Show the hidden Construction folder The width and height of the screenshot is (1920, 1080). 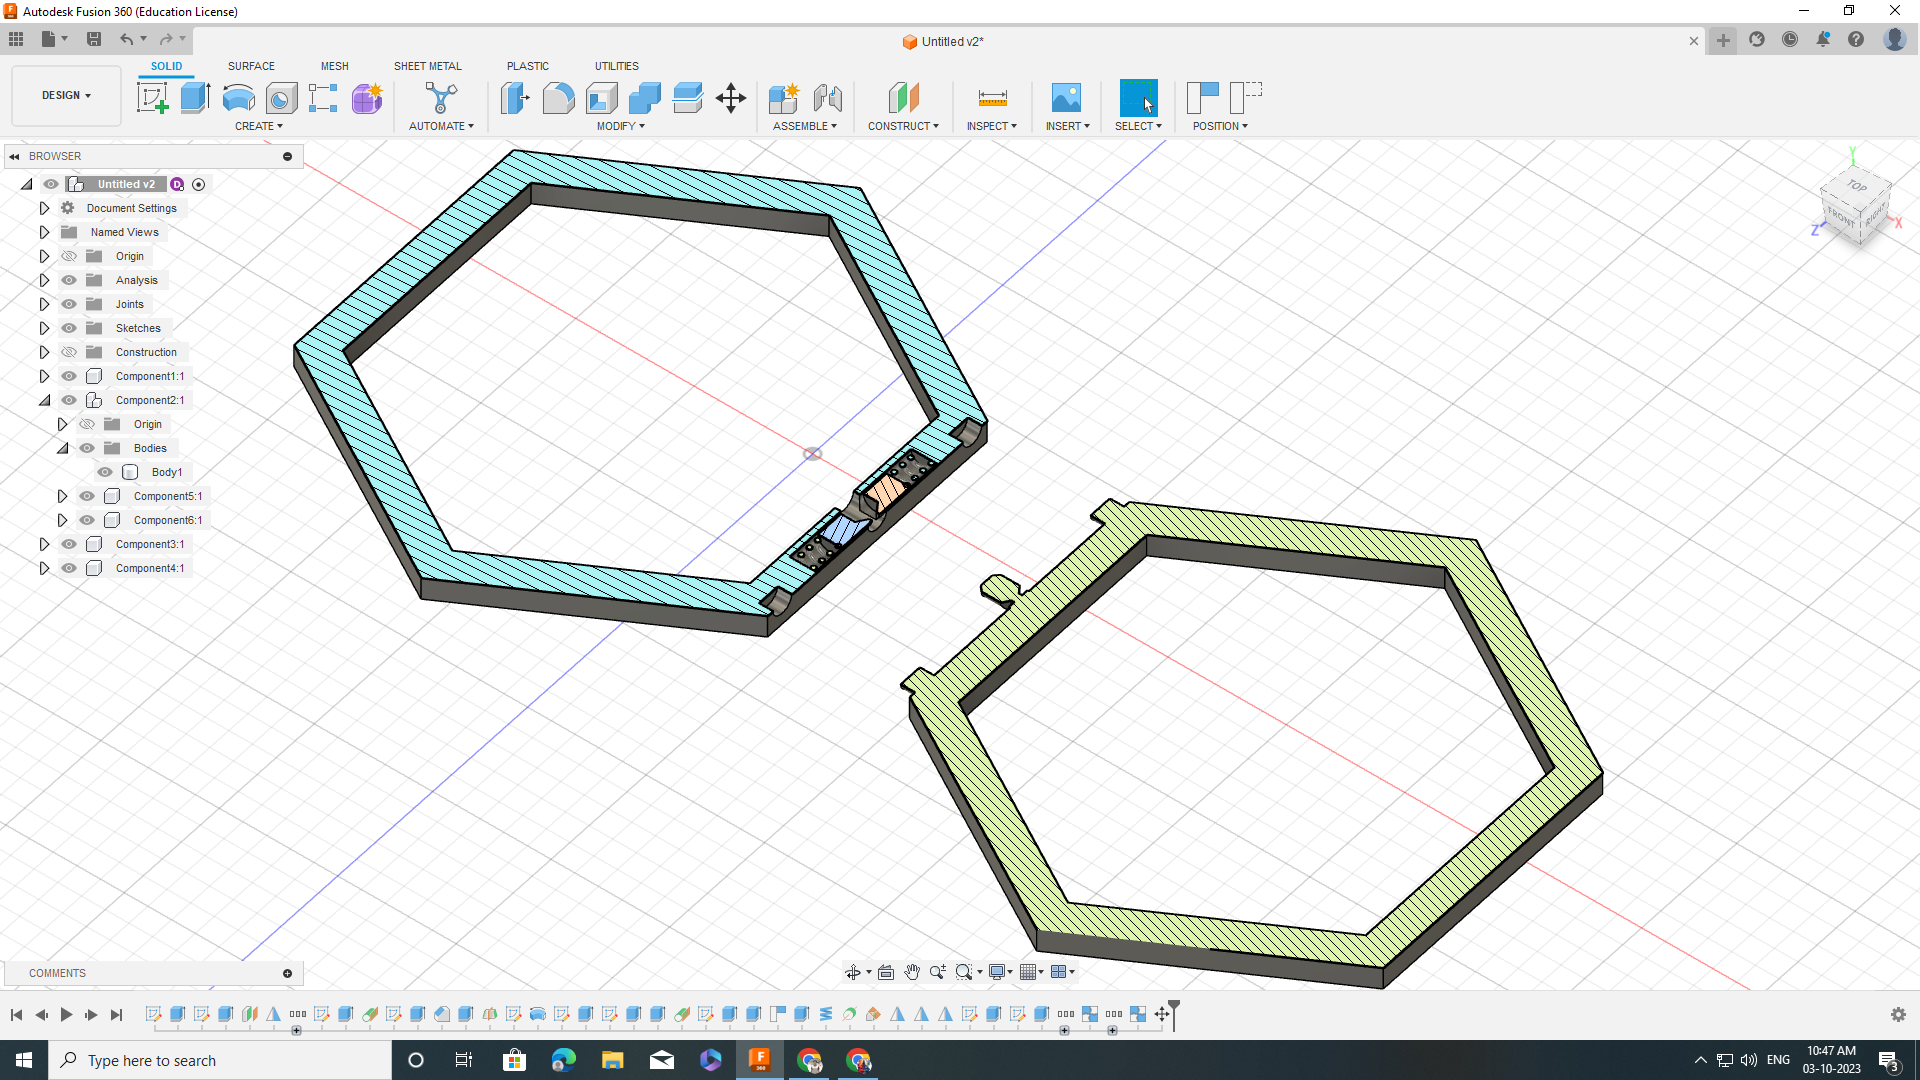pyautogui.click(x=69, y=352)
